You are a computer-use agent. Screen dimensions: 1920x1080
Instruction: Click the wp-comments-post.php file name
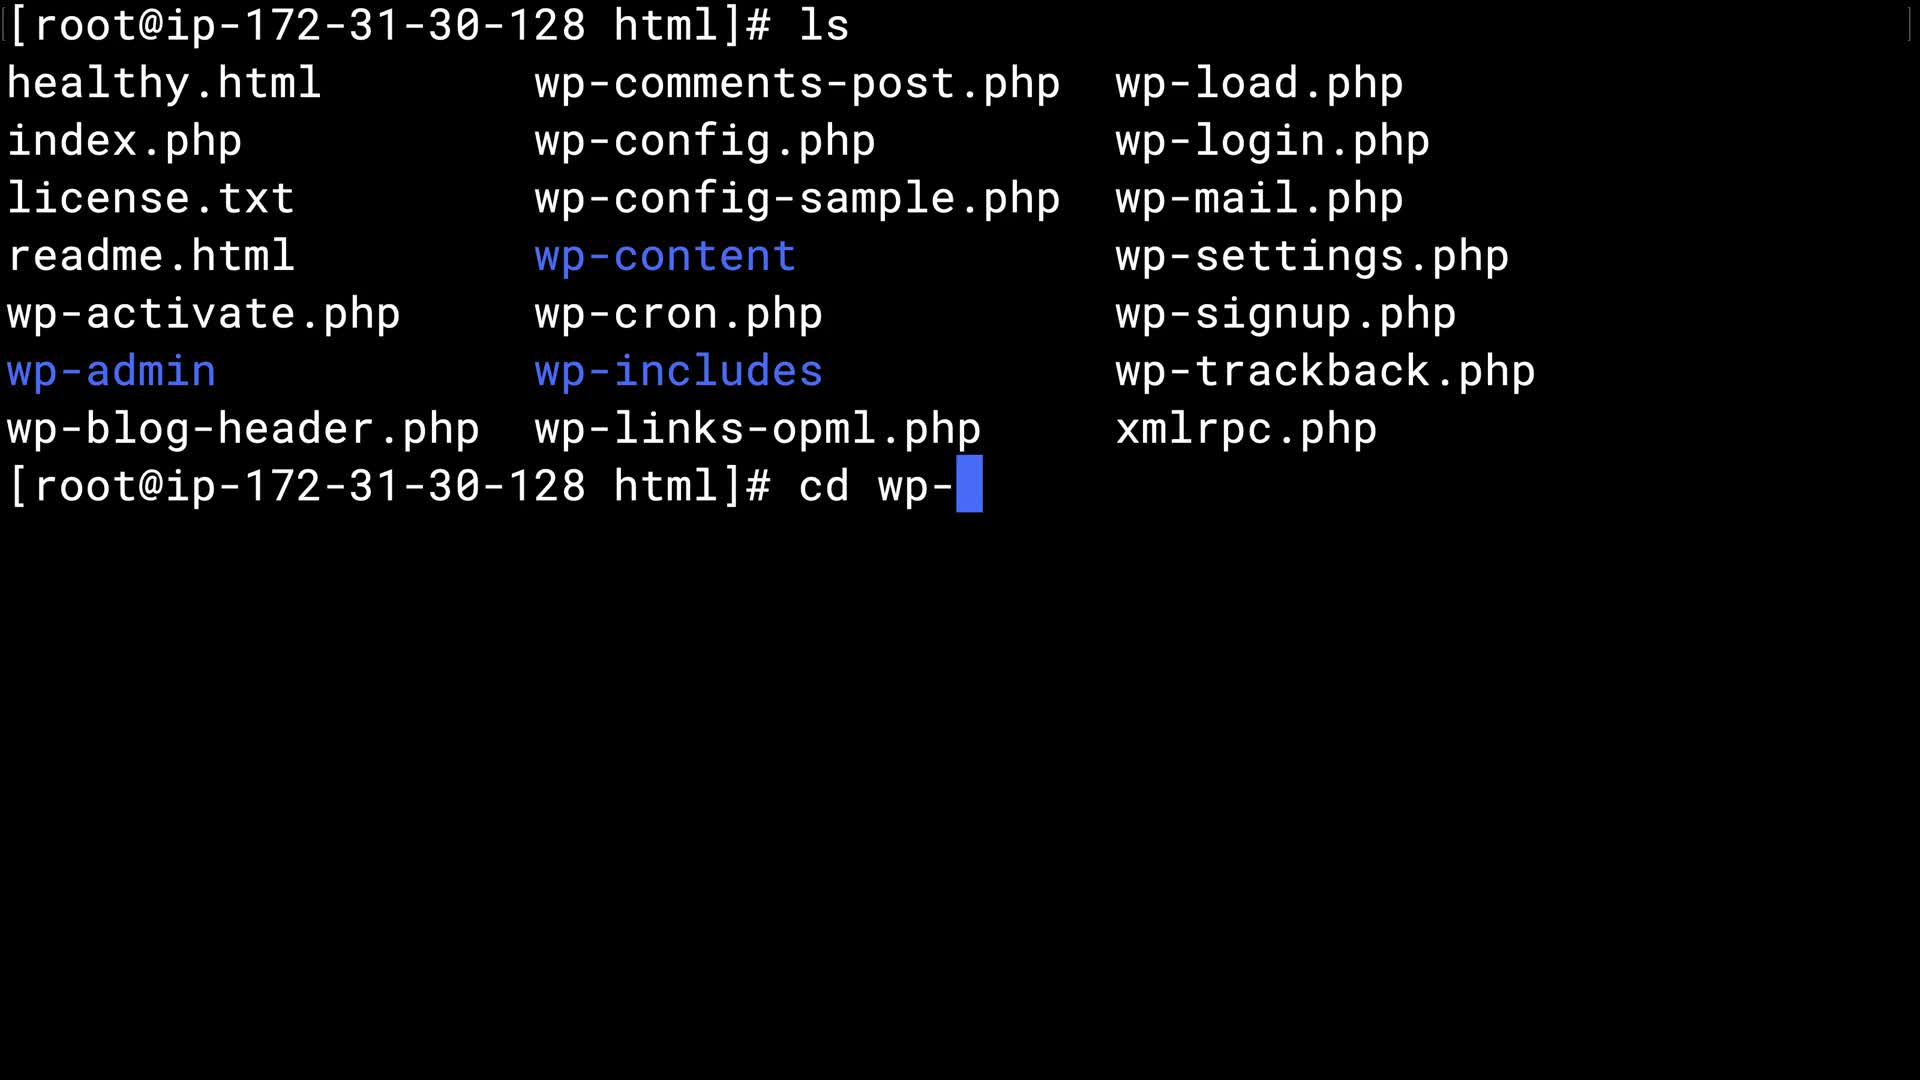pyautogui.click(x=797, y=83)
